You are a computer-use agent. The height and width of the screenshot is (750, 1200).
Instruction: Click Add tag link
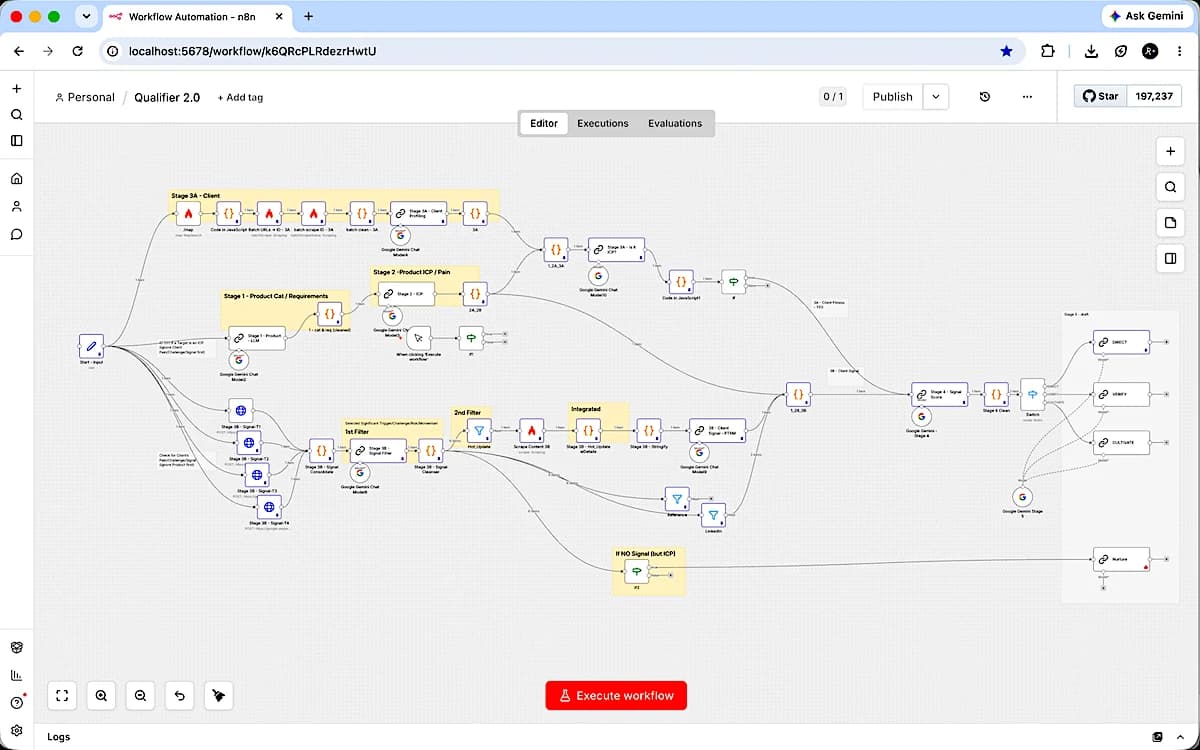[x=240, y=97]
